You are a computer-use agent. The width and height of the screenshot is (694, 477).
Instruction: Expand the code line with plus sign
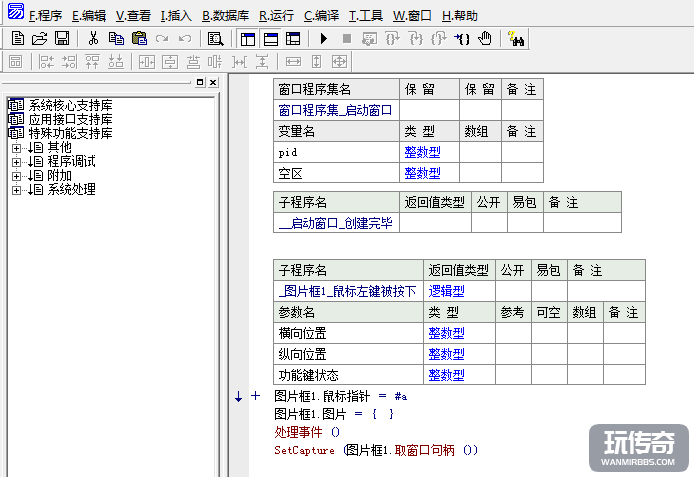(x=255, y=396)
